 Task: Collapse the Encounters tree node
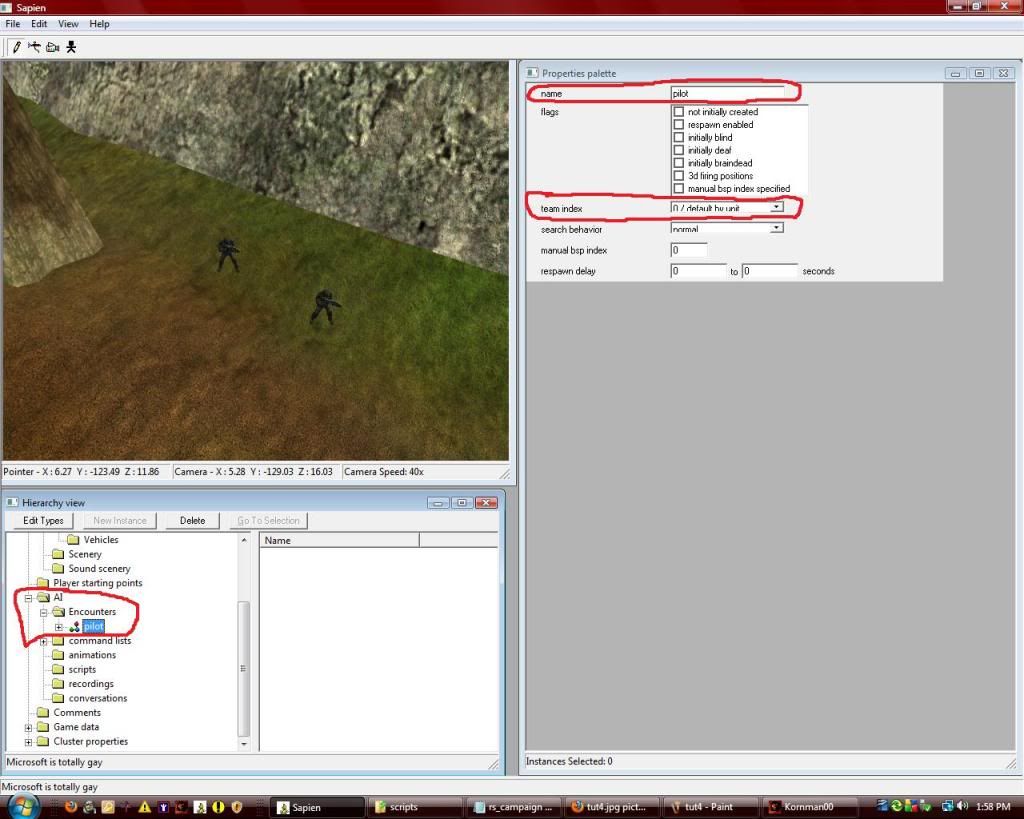click(x=44, y=612)
